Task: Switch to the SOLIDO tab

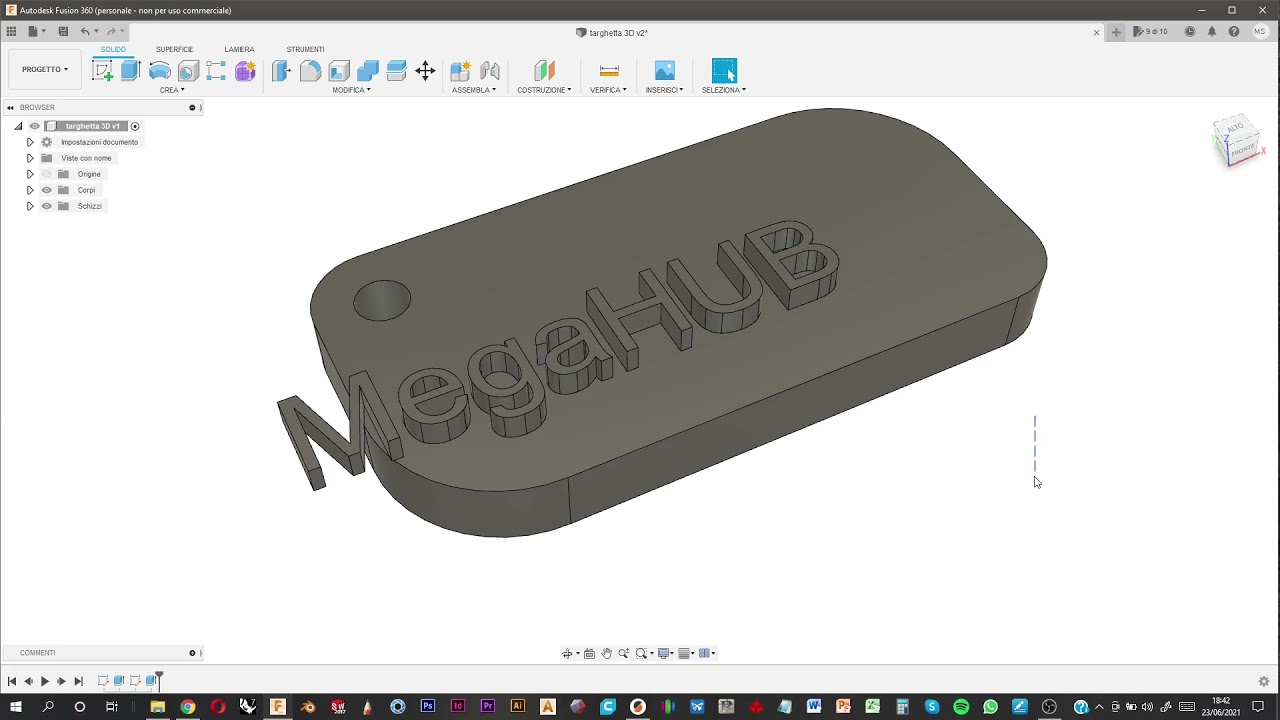Action: coord(113,49)
